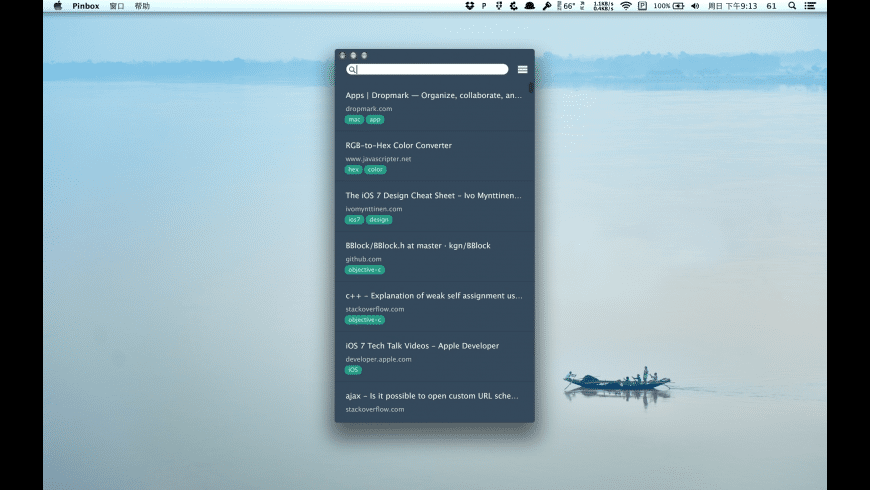Select the design tag
Image resolution: width=870 pixels, height=490 pixels.
(x=379, y=220)
